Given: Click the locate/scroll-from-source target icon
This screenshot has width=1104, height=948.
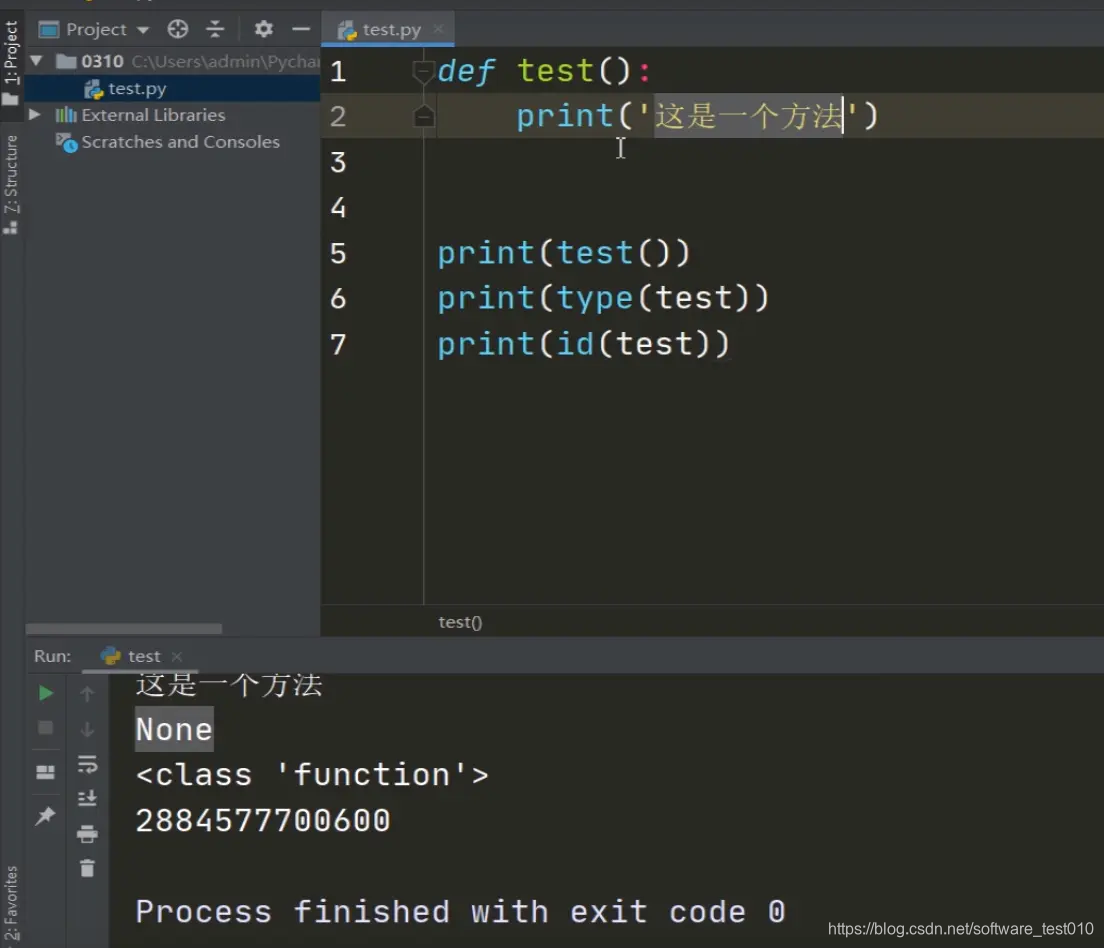Looking at the screenshot, I should [x=178, y=29].
